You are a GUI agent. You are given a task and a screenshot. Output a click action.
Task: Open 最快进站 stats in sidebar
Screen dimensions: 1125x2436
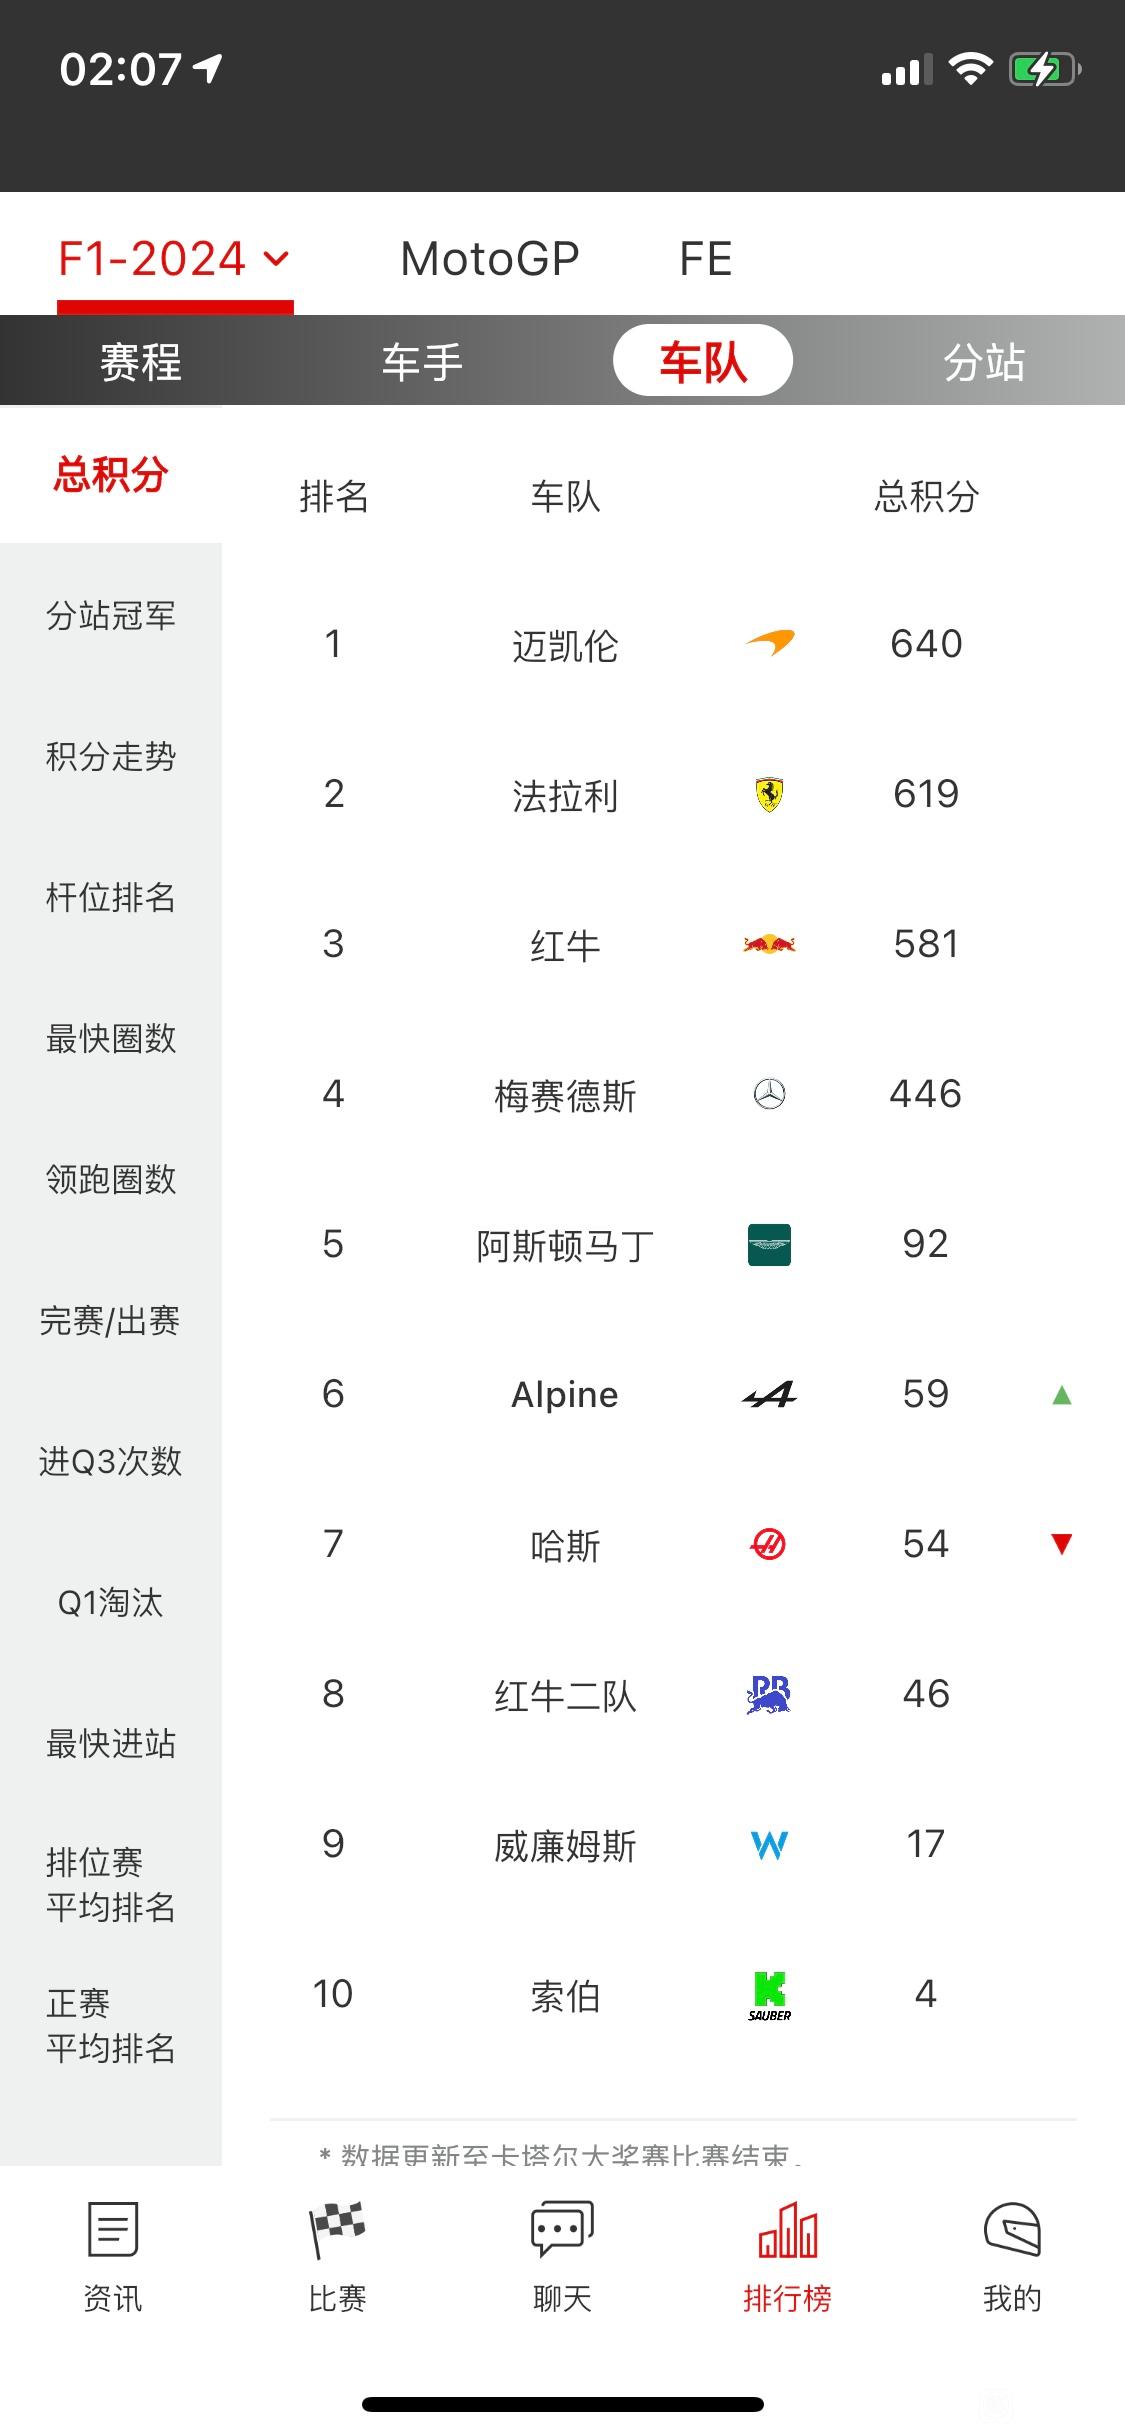(111, 1743)
